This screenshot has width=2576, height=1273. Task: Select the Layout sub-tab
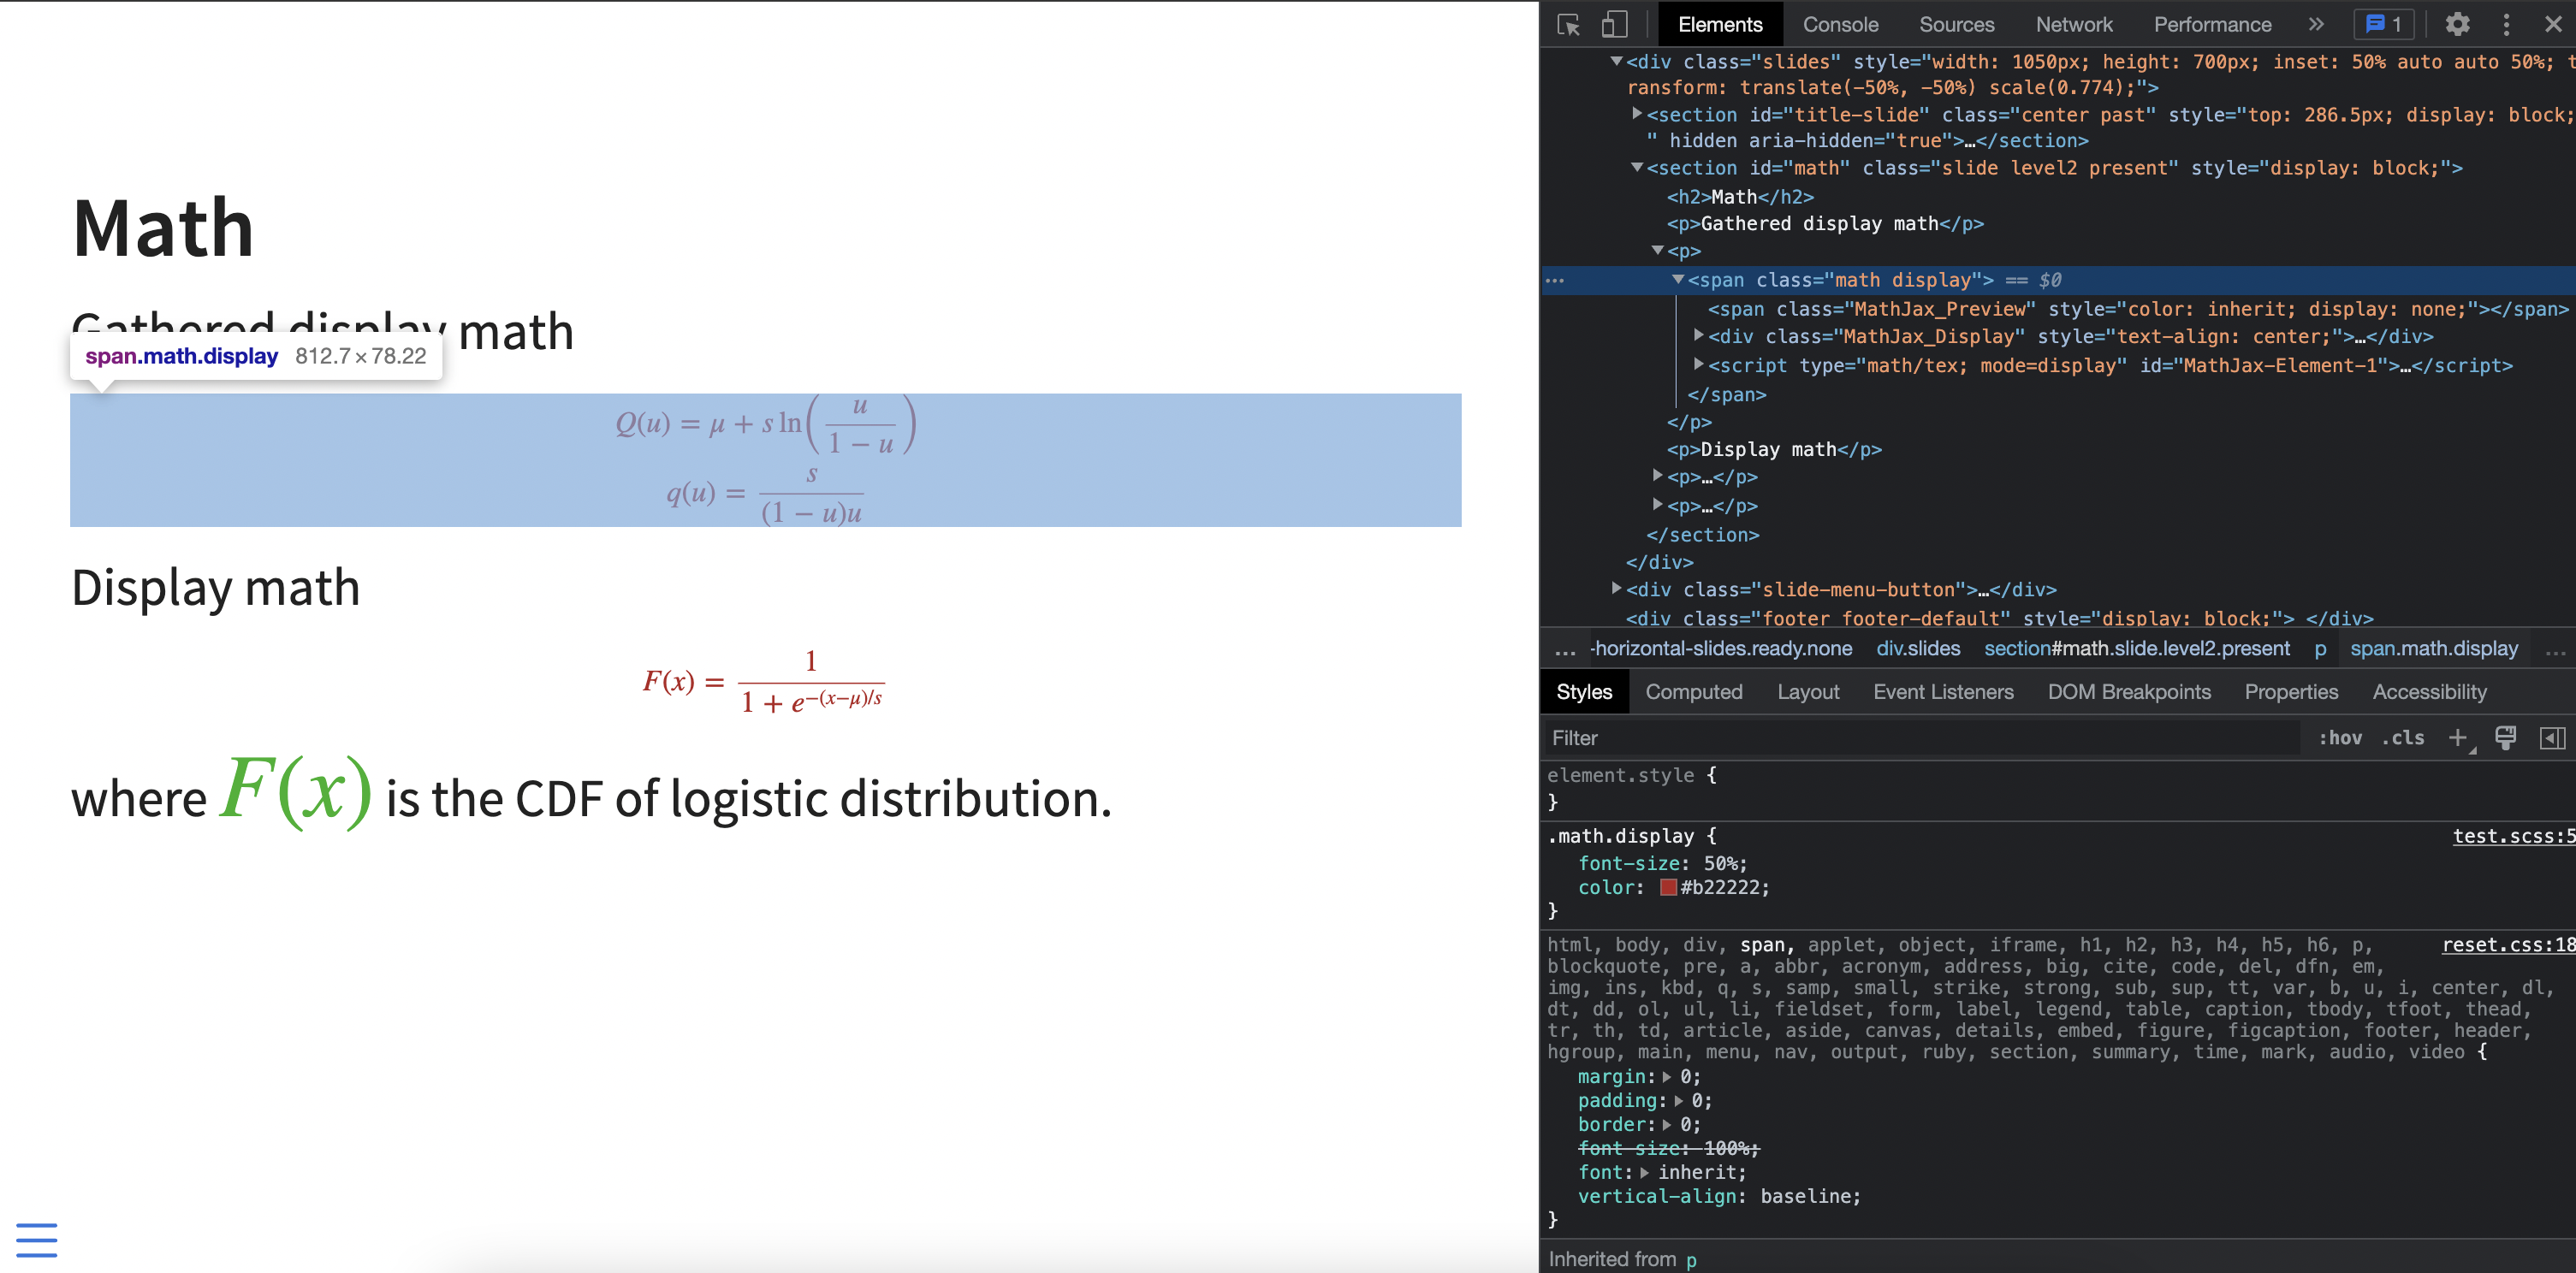(x=1808, y=692)
